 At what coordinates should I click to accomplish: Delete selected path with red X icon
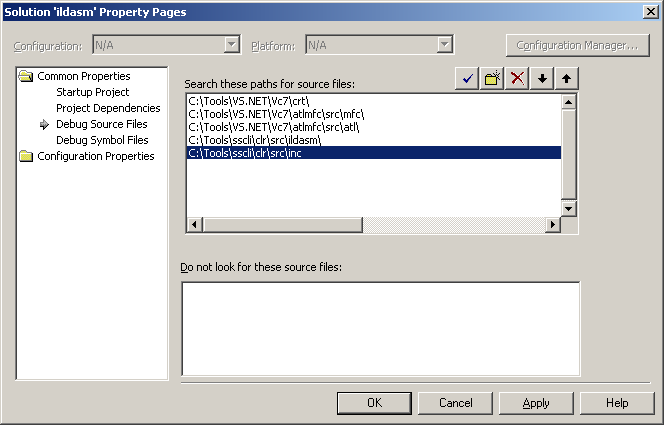click(517, 79)
